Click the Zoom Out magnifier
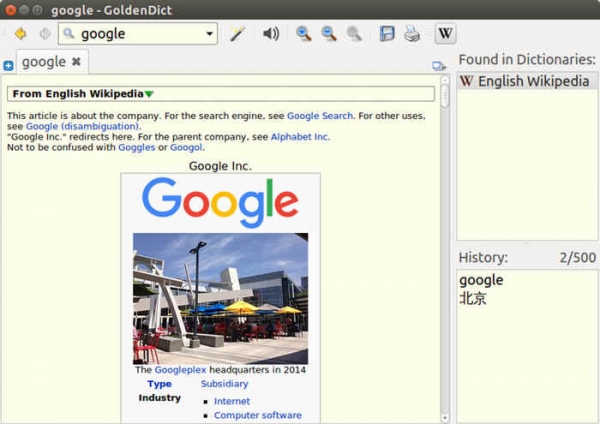Screen dimensions: 600x424 pos(328,34)
